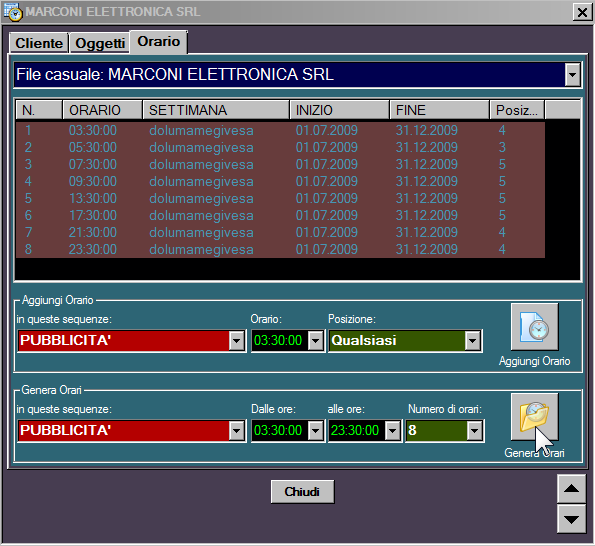595x546 pixels.
Task: Click the Aggiungi Orario clock document icon
Action: [534, 327]
